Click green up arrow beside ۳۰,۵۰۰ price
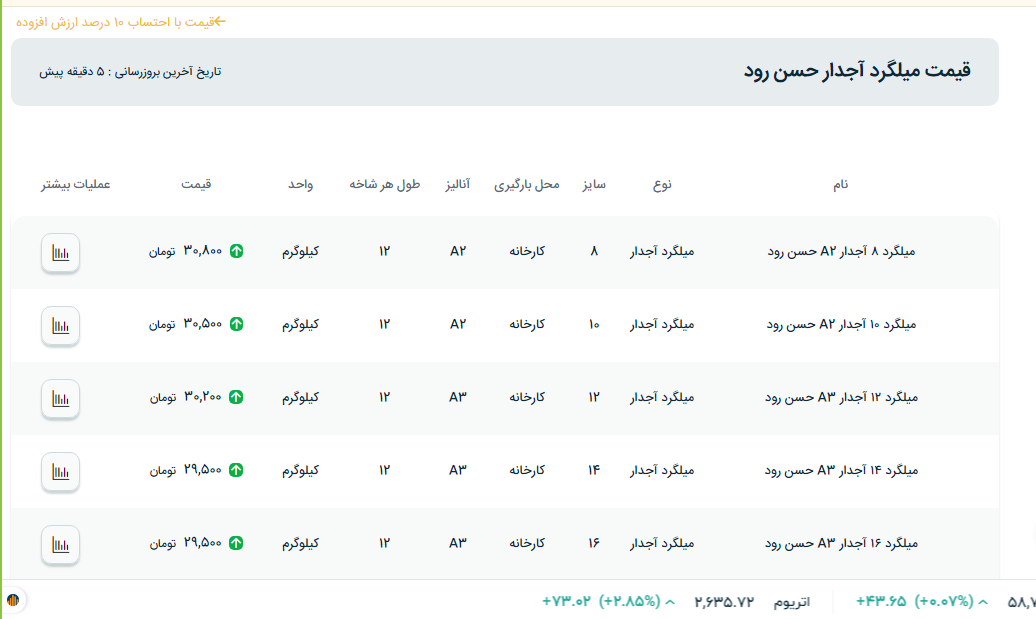This screenshot has width=1036, height=619. (x=236, y=324)
